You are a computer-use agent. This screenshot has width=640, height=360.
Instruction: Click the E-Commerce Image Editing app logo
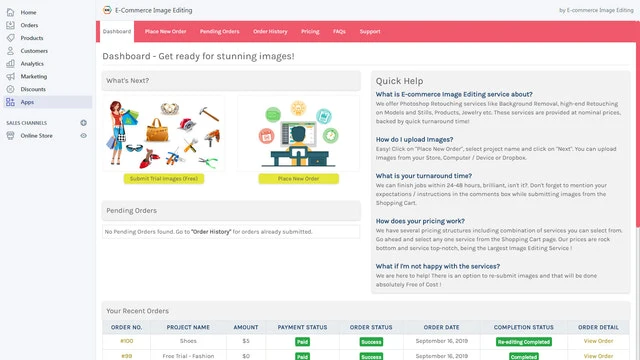[x=107, y=10]
